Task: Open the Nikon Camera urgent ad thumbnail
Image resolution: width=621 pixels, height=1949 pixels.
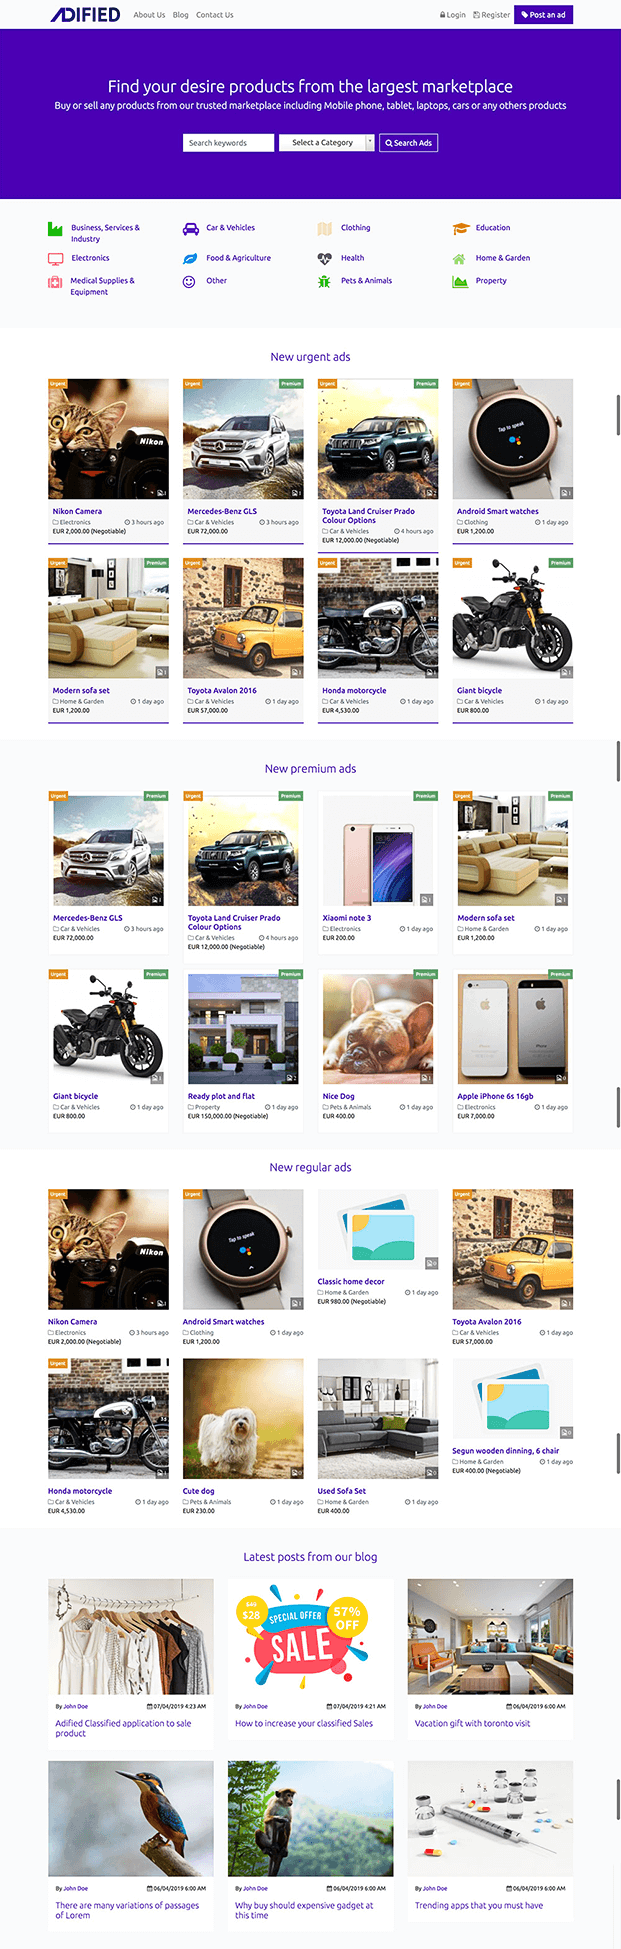Action: [x=108, y=439]
